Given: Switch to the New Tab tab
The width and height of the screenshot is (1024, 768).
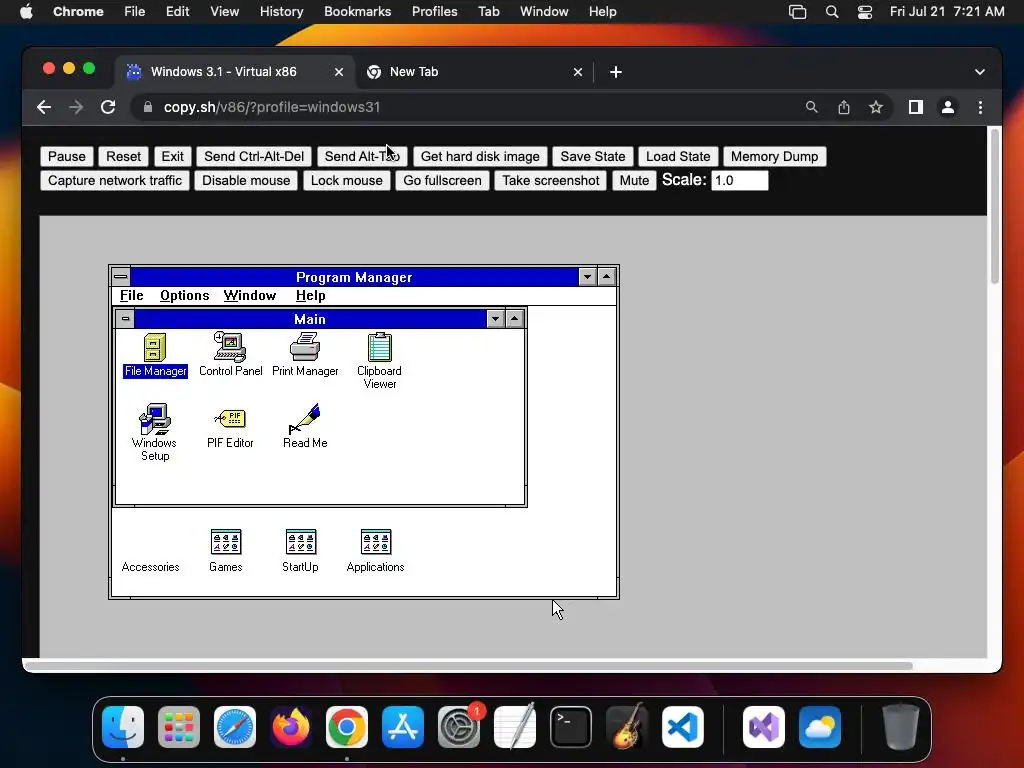Looking at the screenshot, I should pyautogui.click(x=474, y=72).
